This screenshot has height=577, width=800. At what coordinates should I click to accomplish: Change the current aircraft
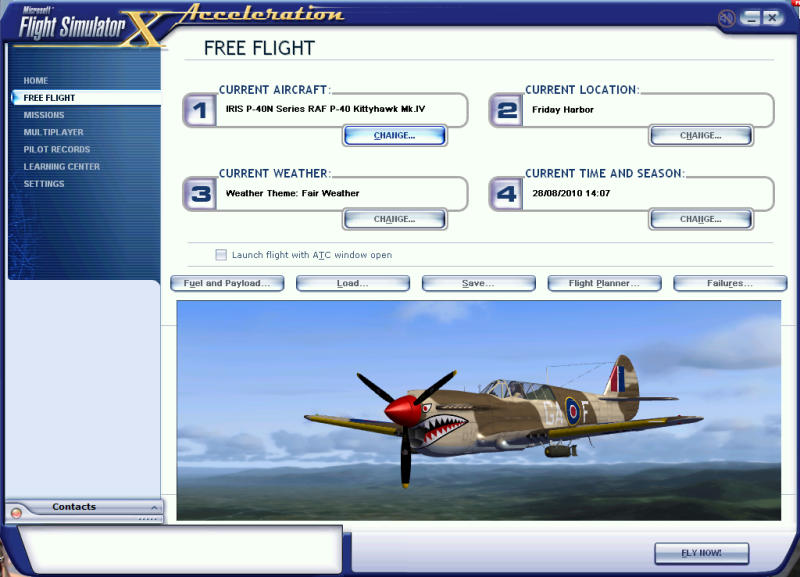pyautogui.click(x=394, y=135)
